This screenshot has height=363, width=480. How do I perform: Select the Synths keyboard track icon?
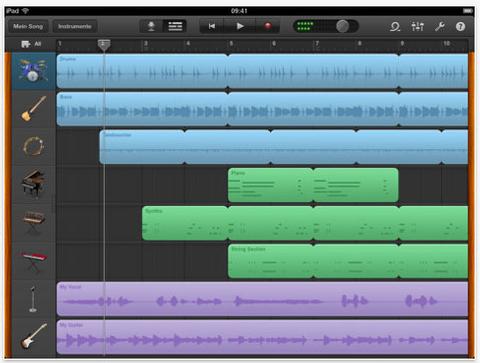click(33, 222)
